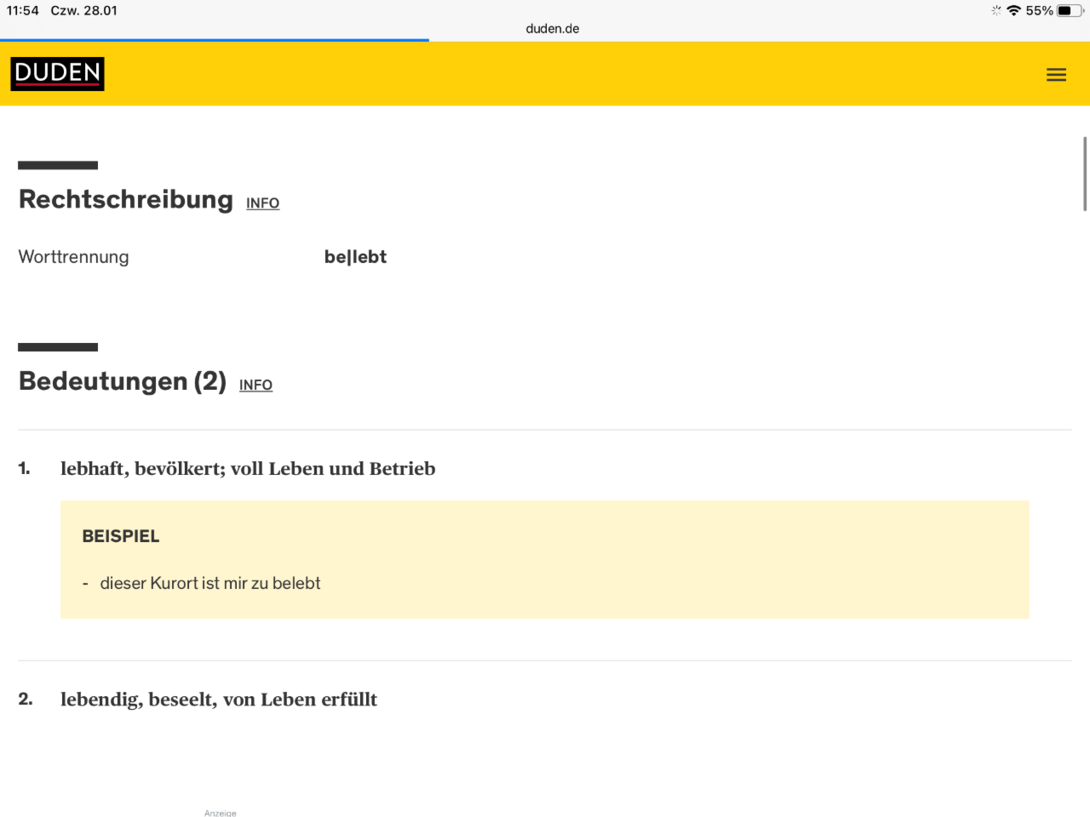Select meaning 1 lebhaft, bevölkert
This screenshot has width=1090, height=817.
click(248, 469)
